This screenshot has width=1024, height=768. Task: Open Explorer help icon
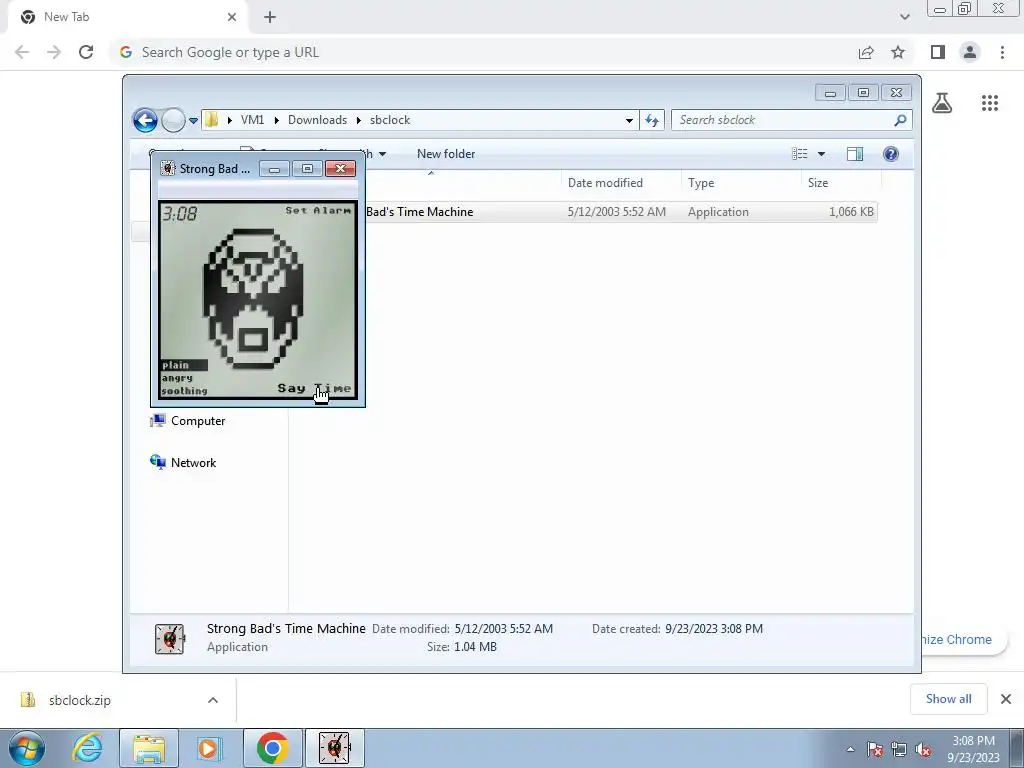891,154
